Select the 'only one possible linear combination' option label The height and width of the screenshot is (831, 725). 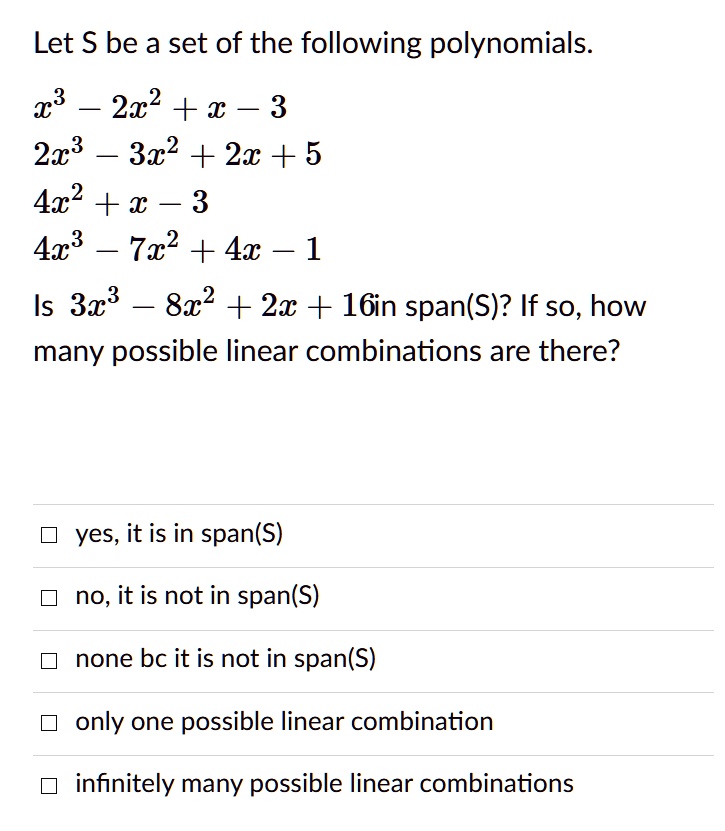pos(283,722)
